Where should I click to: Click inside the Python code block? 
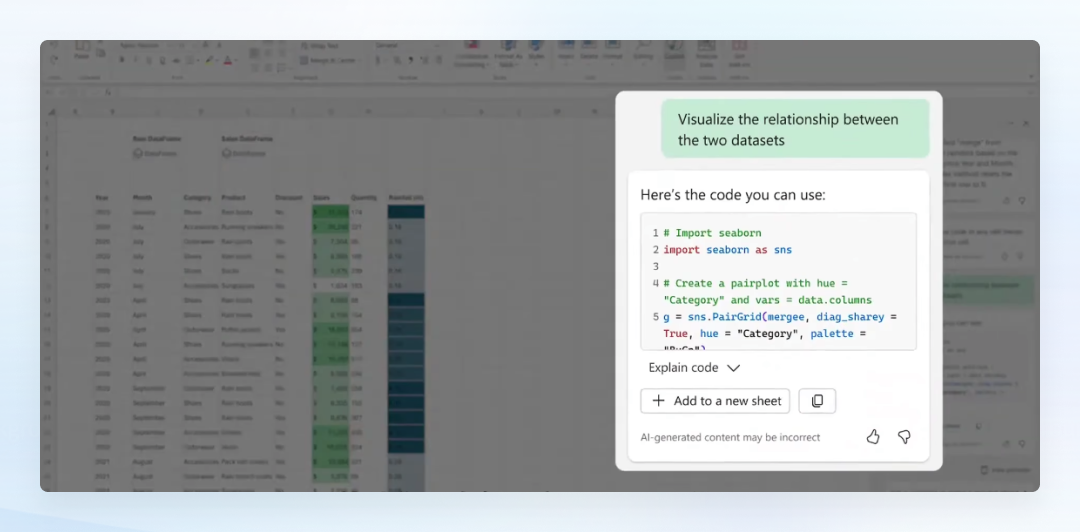tap(778, 281)
